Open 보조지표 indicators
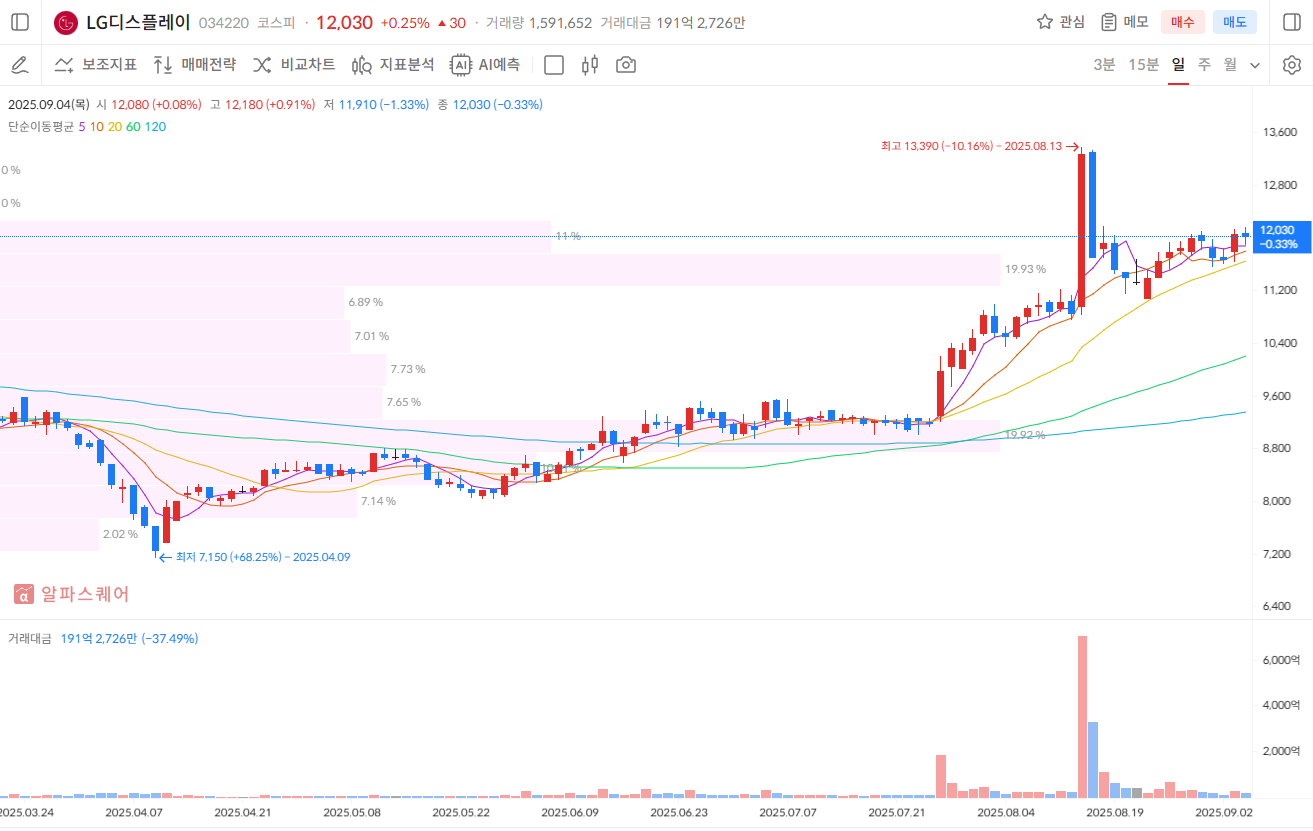 (95, 65)
